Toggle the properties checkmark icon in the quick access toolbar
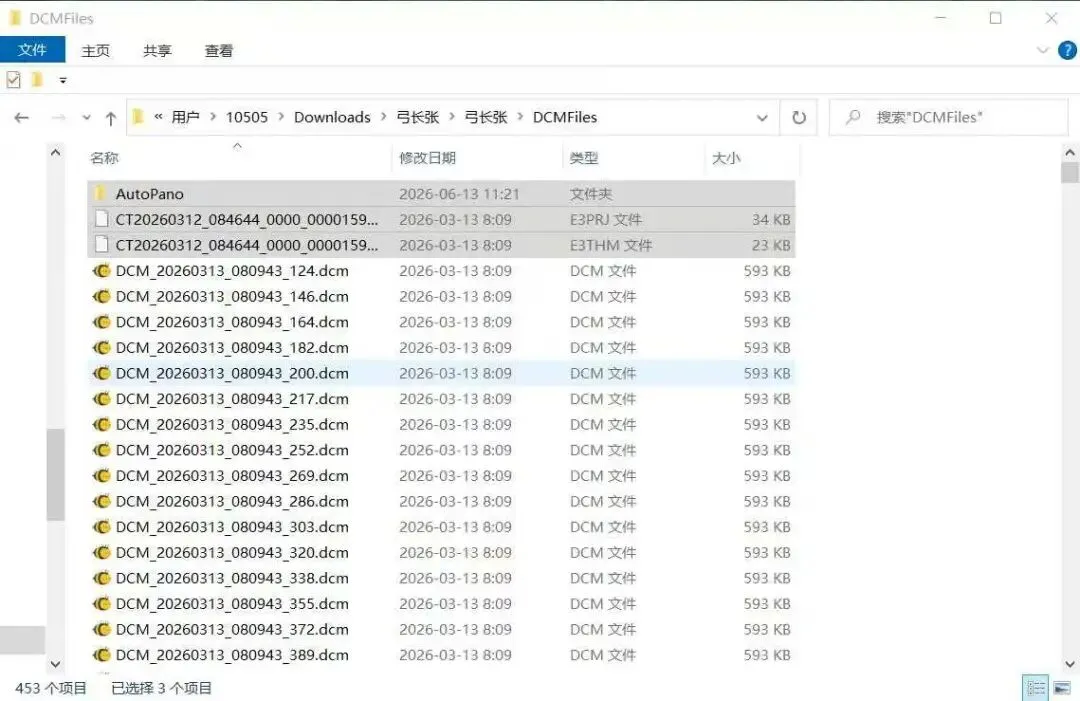 coord(13,80)
